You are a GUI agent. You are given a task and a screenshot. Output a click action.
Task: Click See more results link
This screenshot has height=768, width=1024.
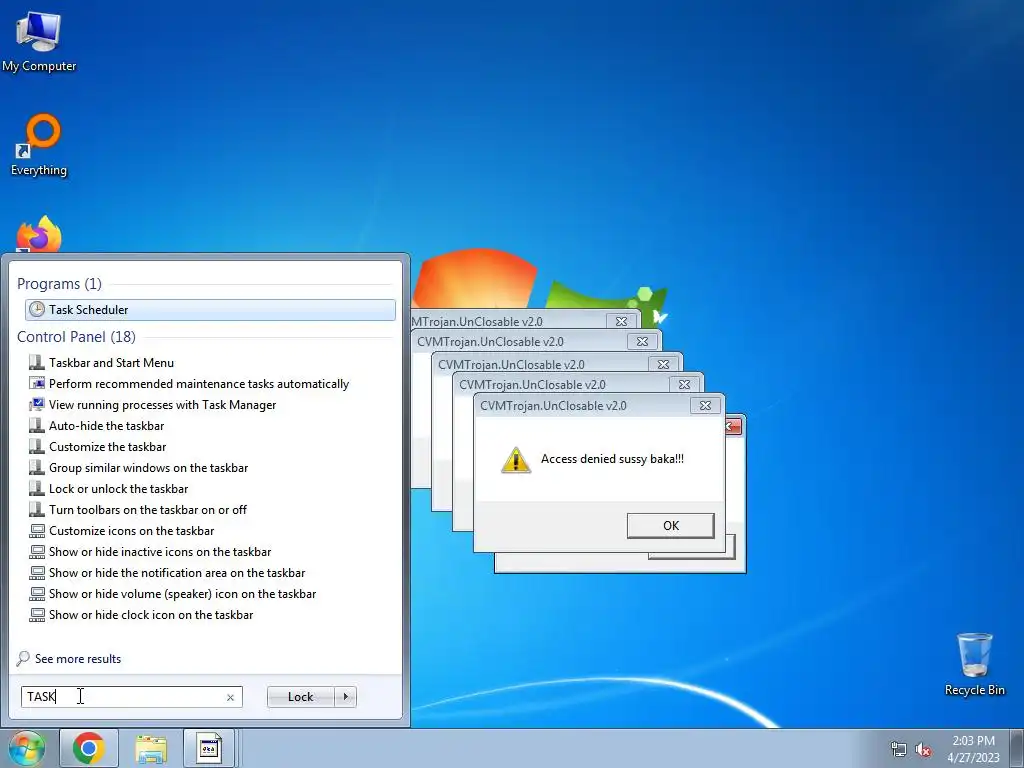click(78, 658)
